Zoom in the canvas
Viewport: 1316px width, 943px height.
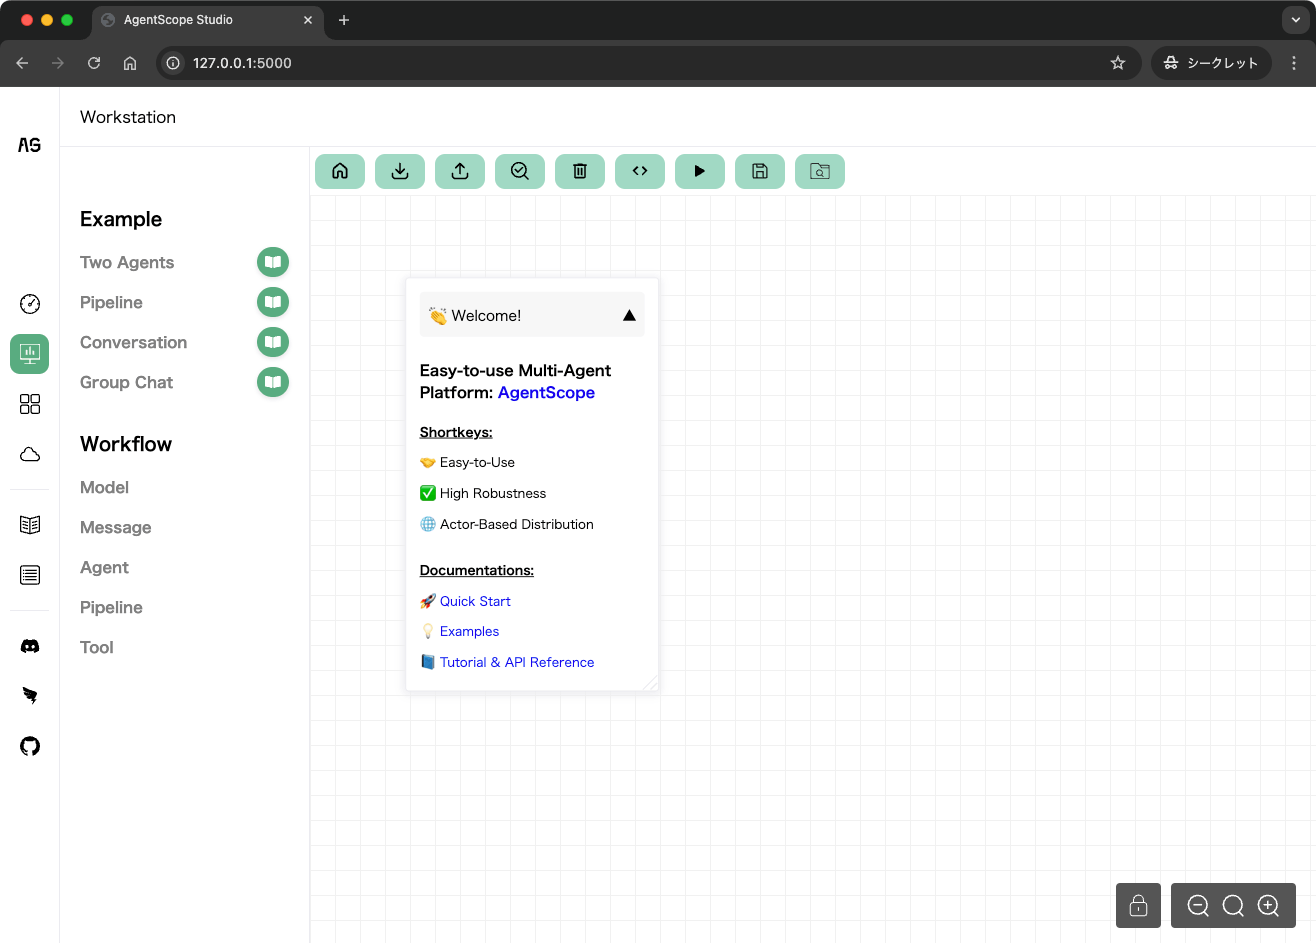point(1269,906)
